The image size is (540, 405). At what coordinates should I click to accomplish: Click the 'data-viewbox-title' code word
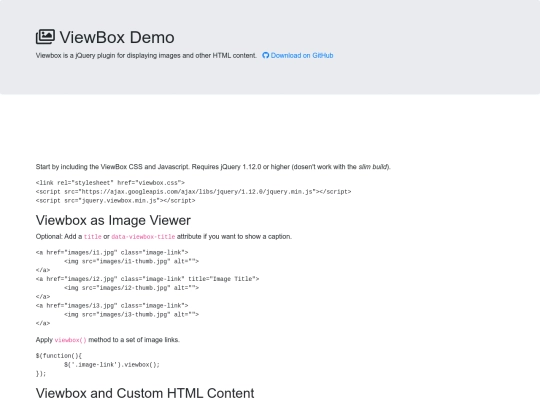click(143, 237)
